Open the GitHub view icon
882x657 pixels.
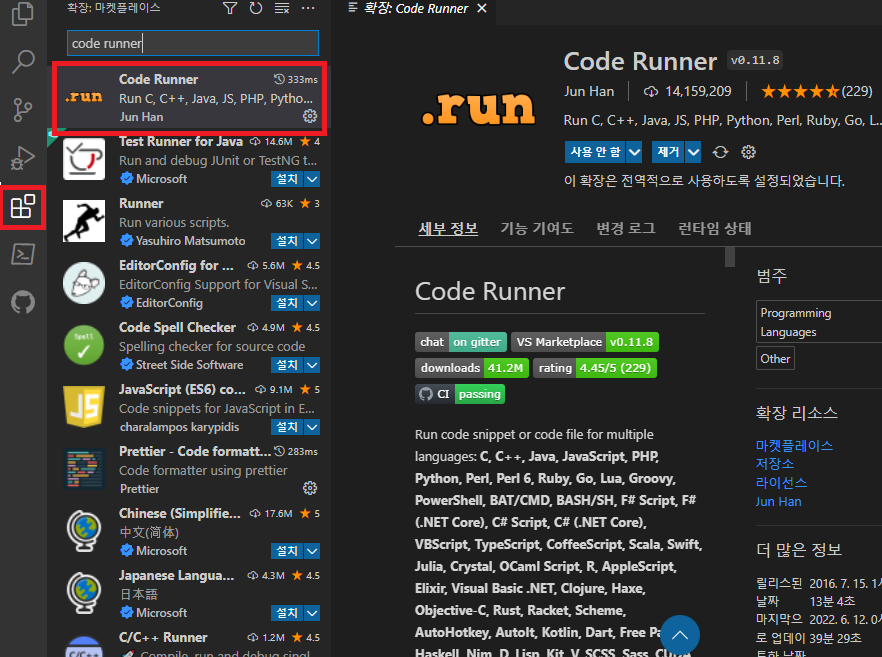pos(22,302)
